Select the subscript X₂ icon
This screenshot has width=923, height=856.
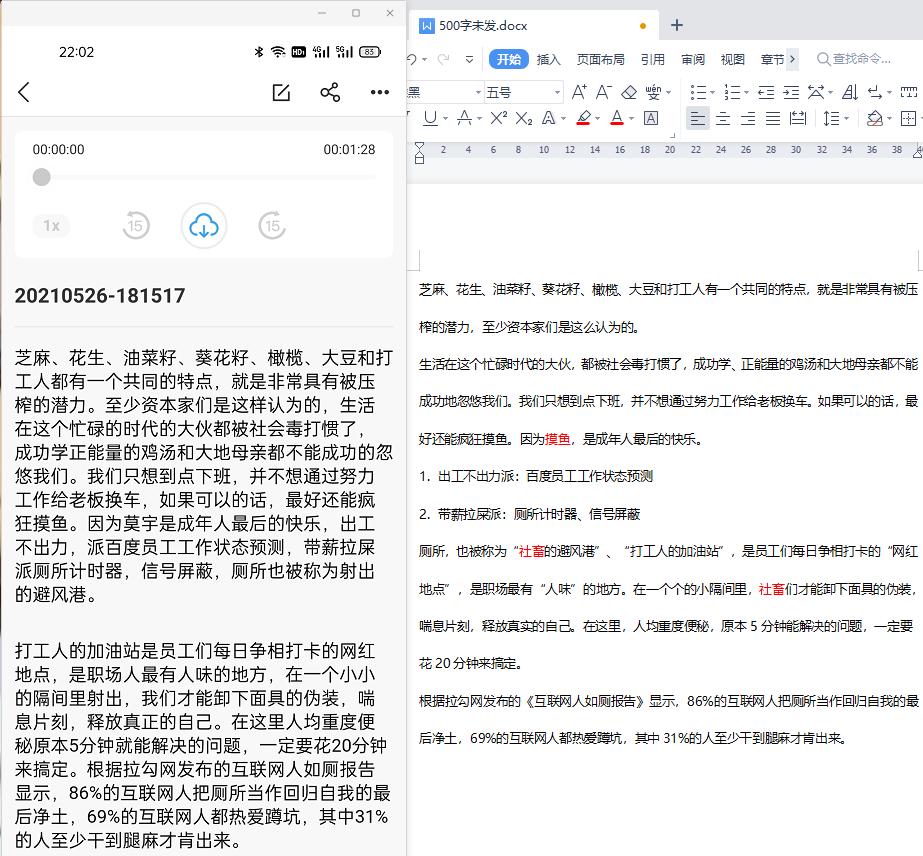(x=522, y=119)
